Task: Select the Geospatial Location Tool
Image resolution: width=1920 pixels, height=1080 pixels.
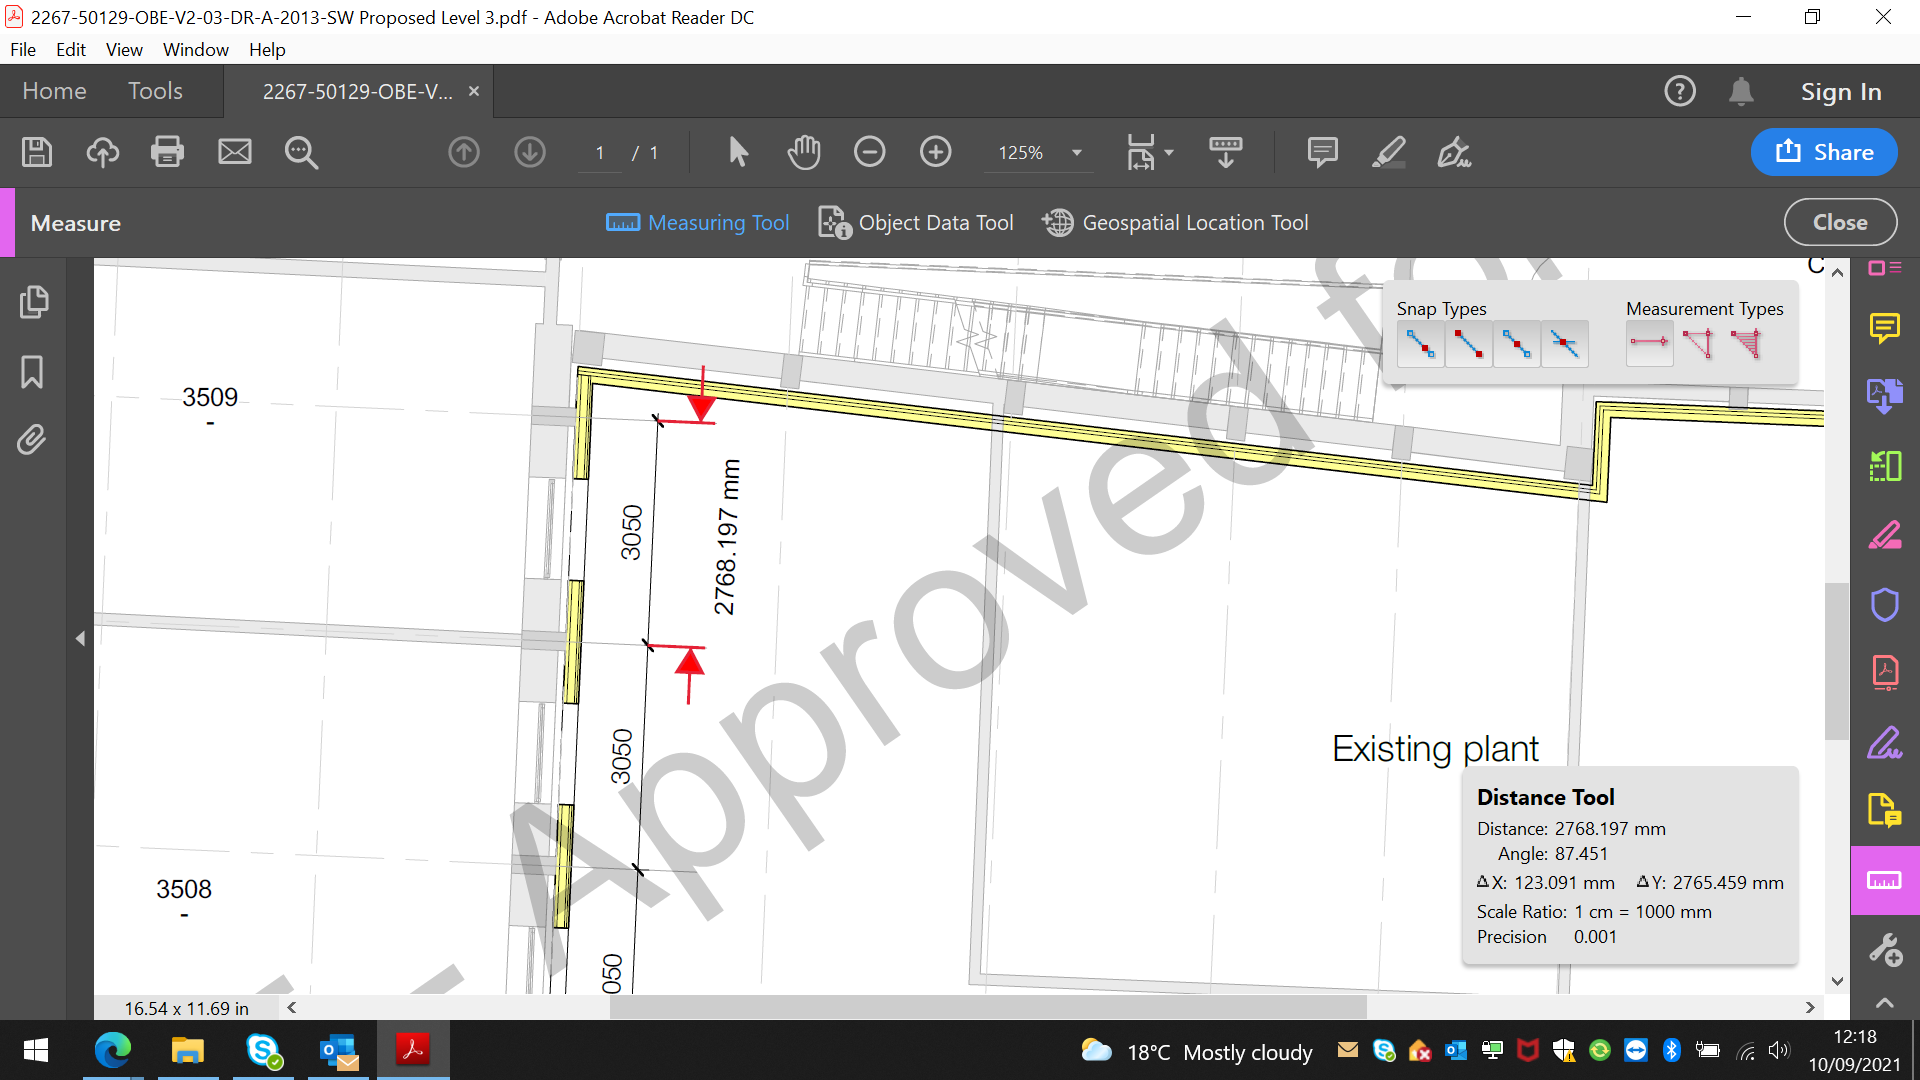Action: pyautogui.click(x=1175, y=222)
